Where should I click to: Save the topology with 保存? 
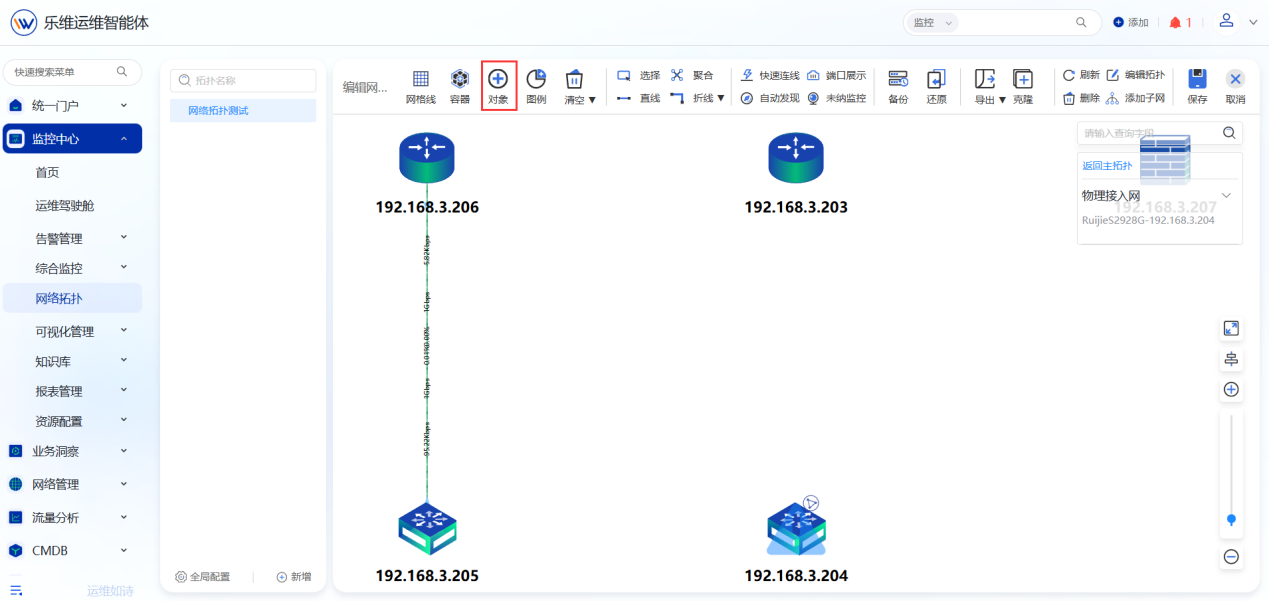(x=1197, y=87)
